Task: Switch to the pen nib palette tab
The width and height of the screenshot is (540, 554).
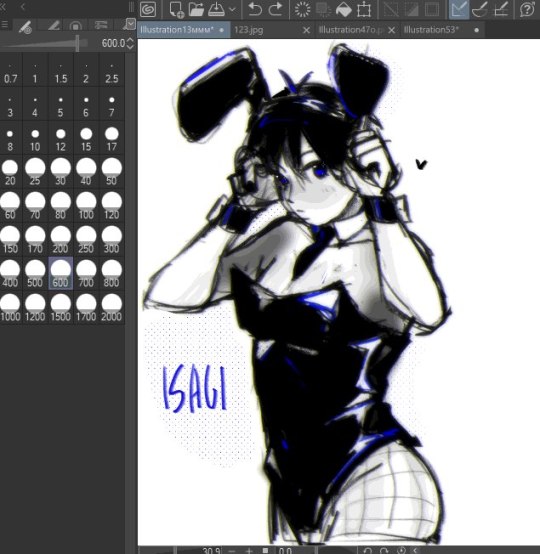Action: [53, 25]
